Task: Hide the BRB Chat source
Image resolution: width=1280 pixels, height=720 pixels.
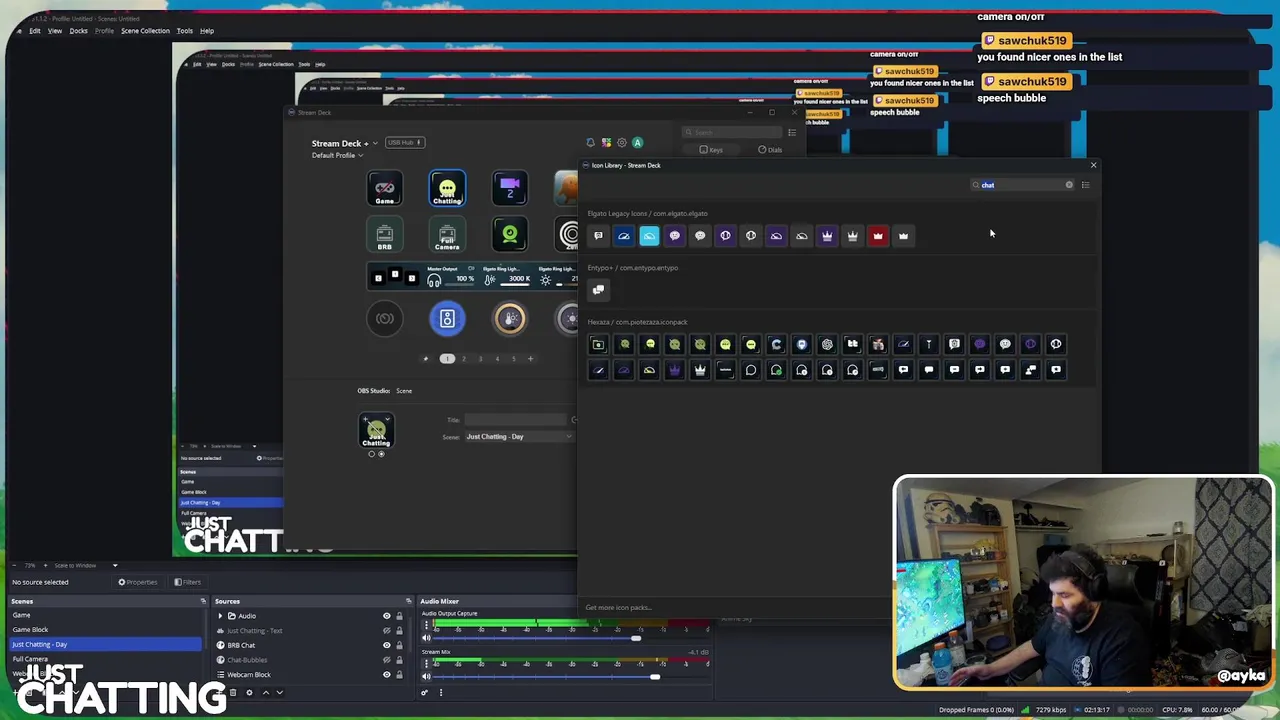Action: pyautogui.click(x=387, y=645)
